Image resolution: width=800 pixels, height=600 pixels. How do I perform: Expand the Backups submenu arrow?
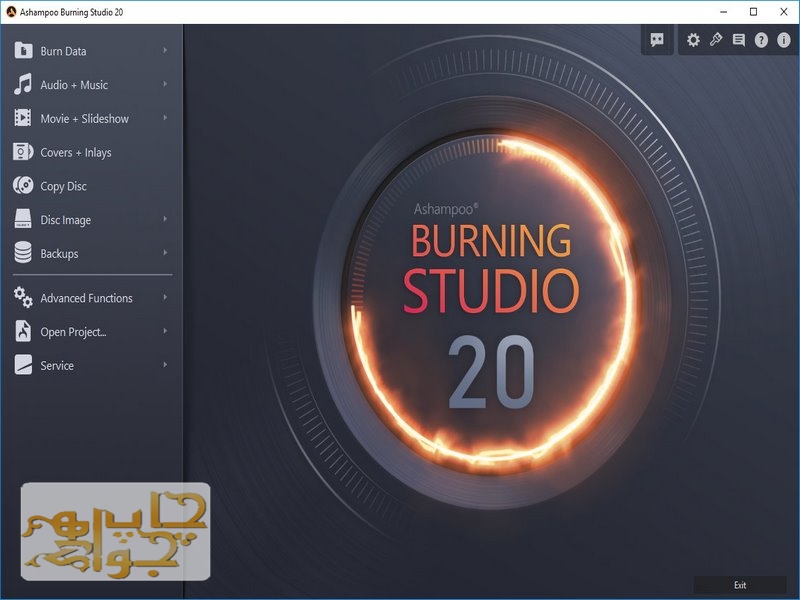(165, 253)
